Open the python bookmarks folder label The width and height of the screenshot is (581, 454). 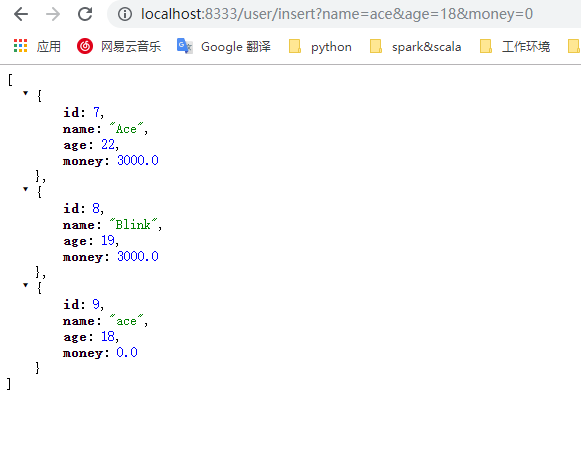click(x=331, y=47)
